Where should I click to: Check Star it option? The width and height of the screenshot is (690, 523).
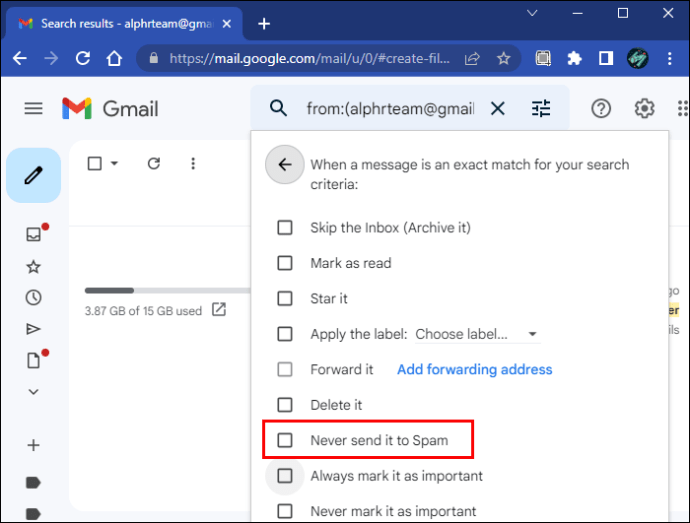285,298
